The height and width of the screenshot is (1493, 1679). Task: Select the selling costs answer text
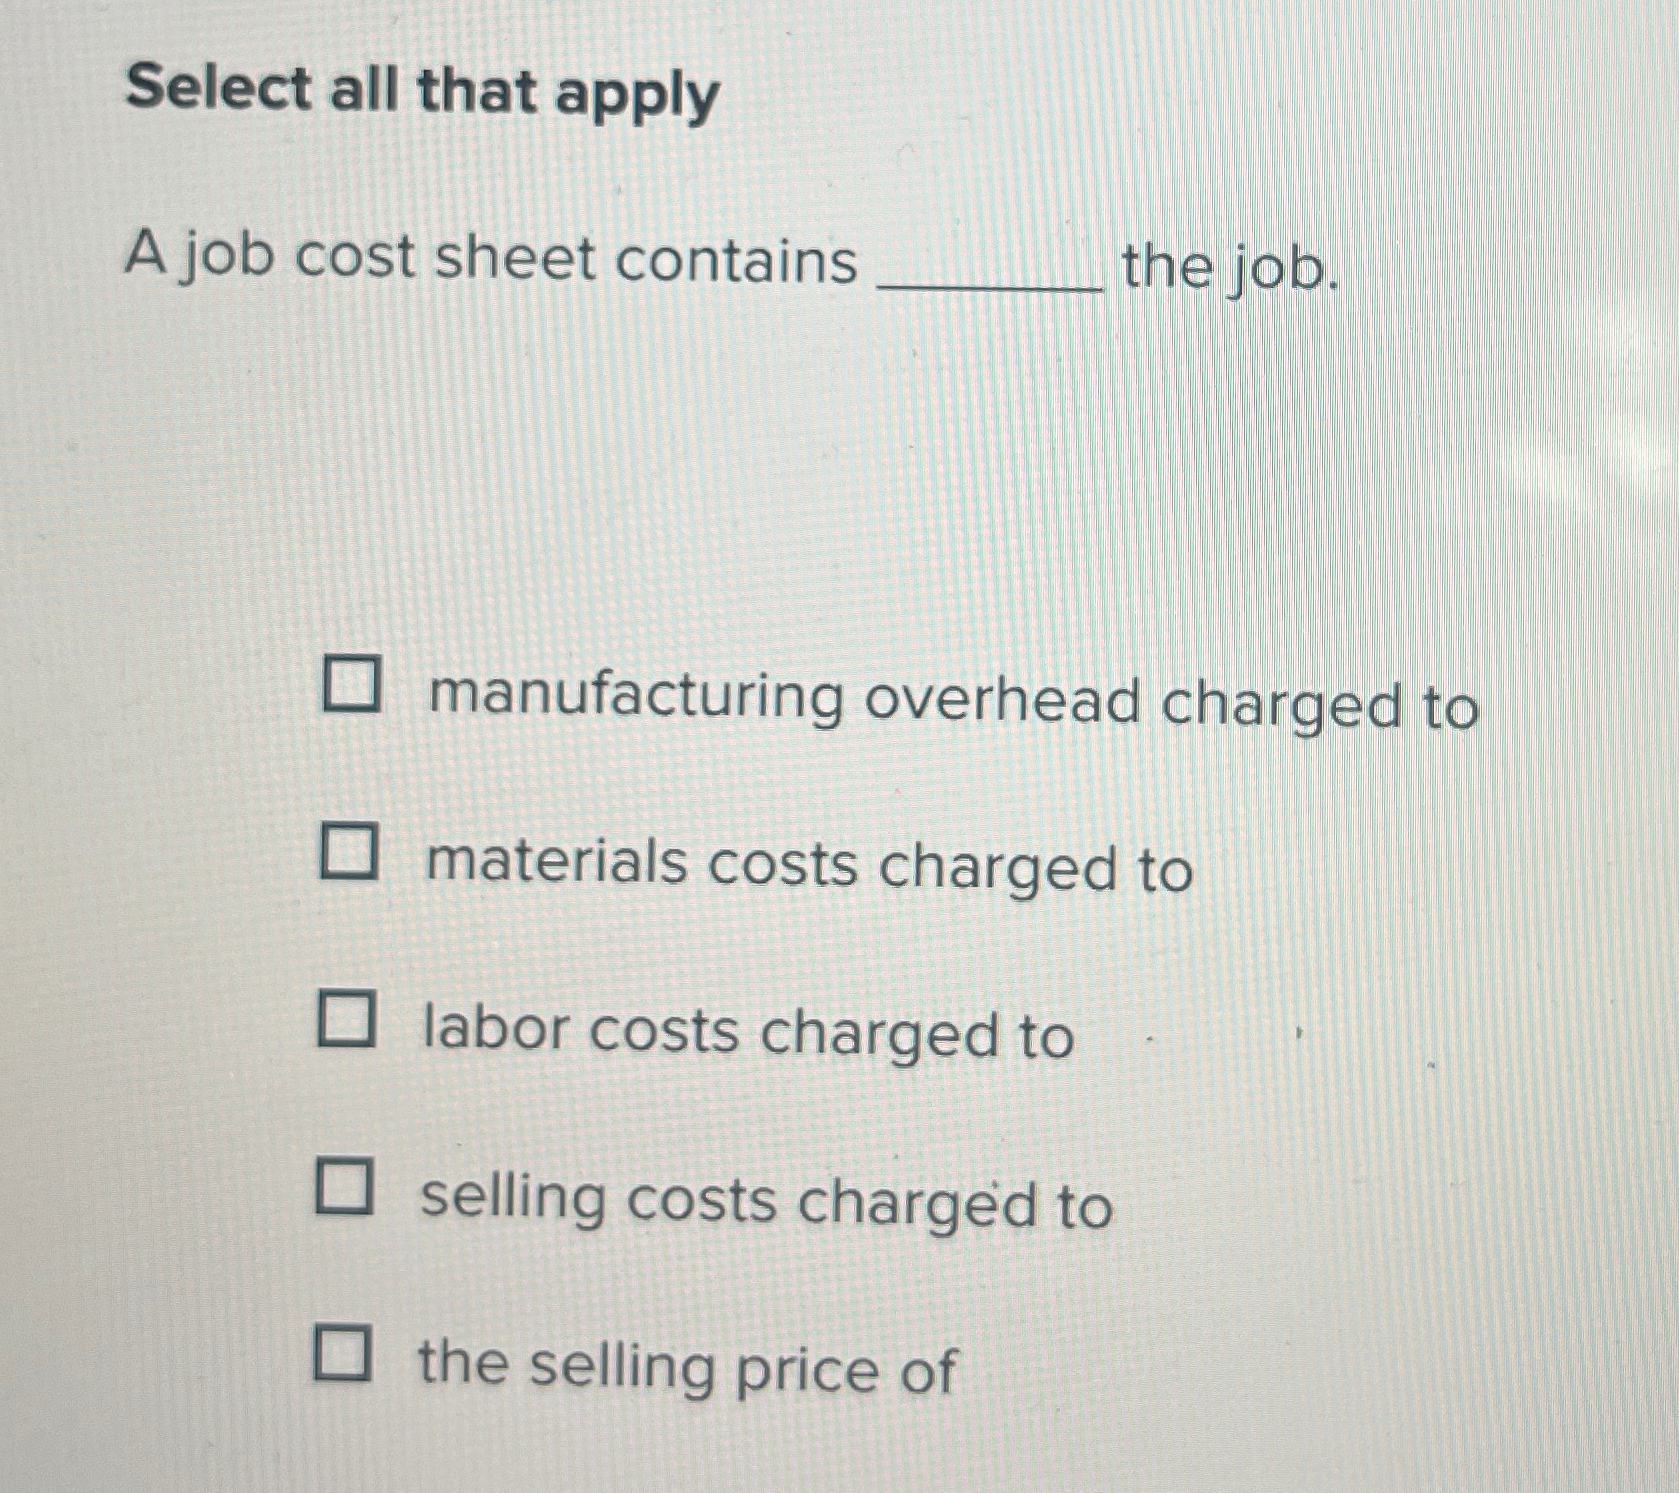(765, 1200)
